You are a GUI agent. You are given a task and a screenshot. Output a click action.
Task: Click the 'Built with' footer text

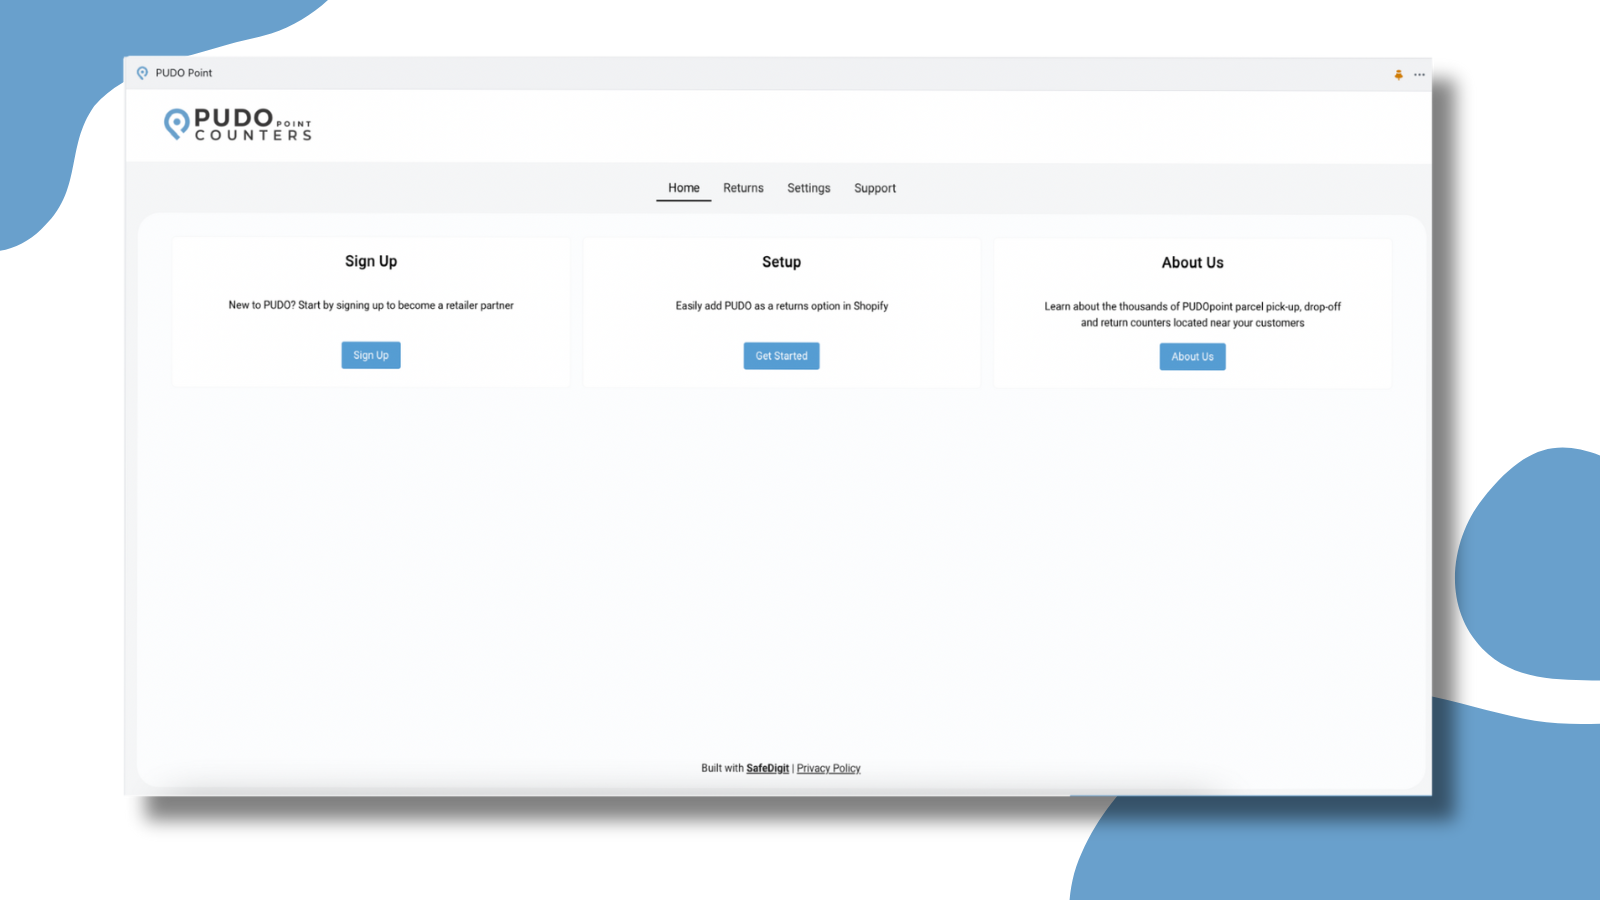722,768
